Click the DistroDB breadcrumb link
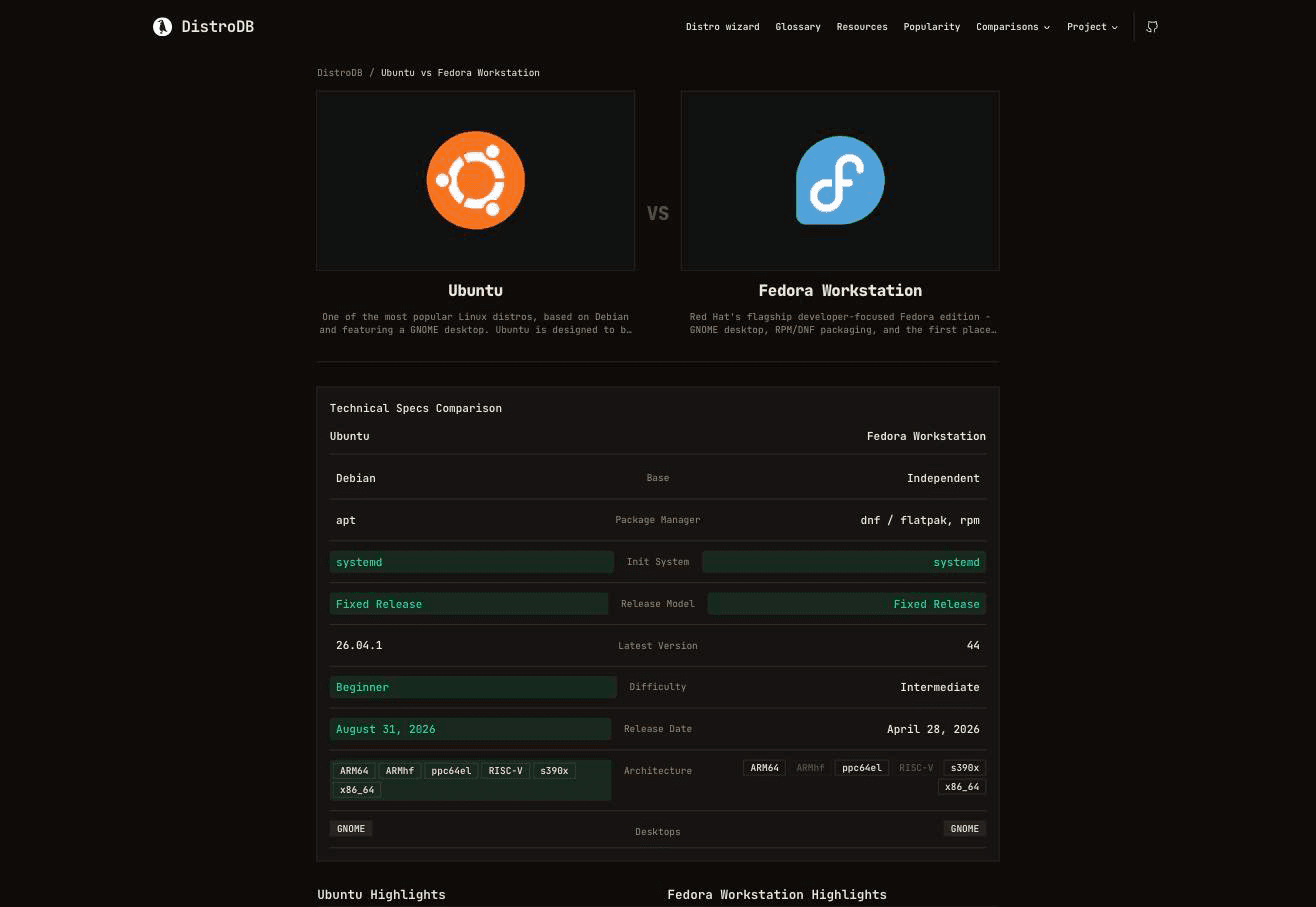Viewport: 1316px width, 907px height. (x=340, y=73)
